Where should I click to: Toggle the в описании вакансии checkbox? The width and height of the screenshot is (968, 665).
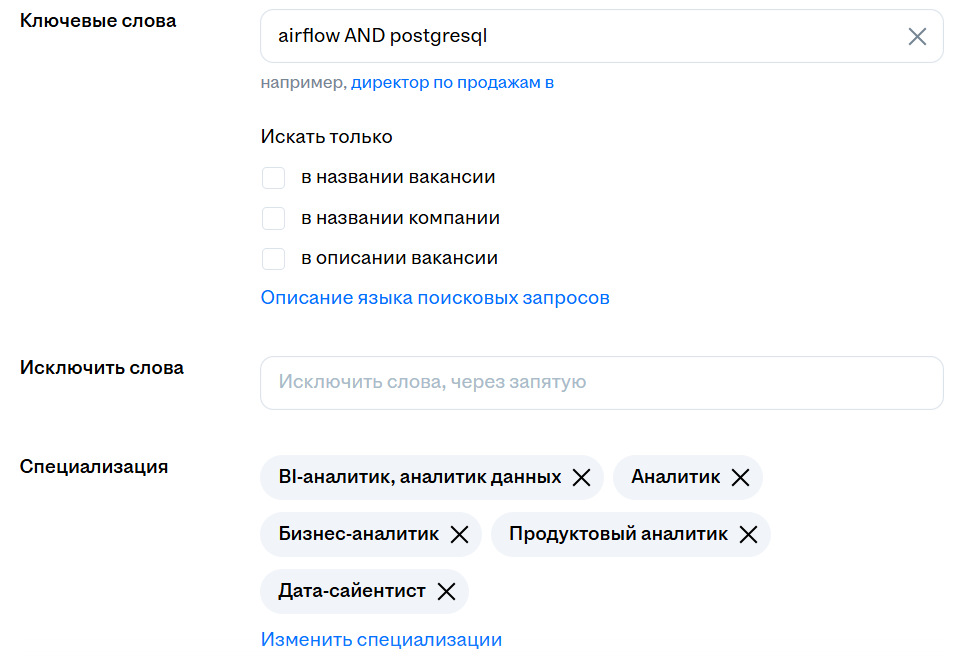click(273, 259)
